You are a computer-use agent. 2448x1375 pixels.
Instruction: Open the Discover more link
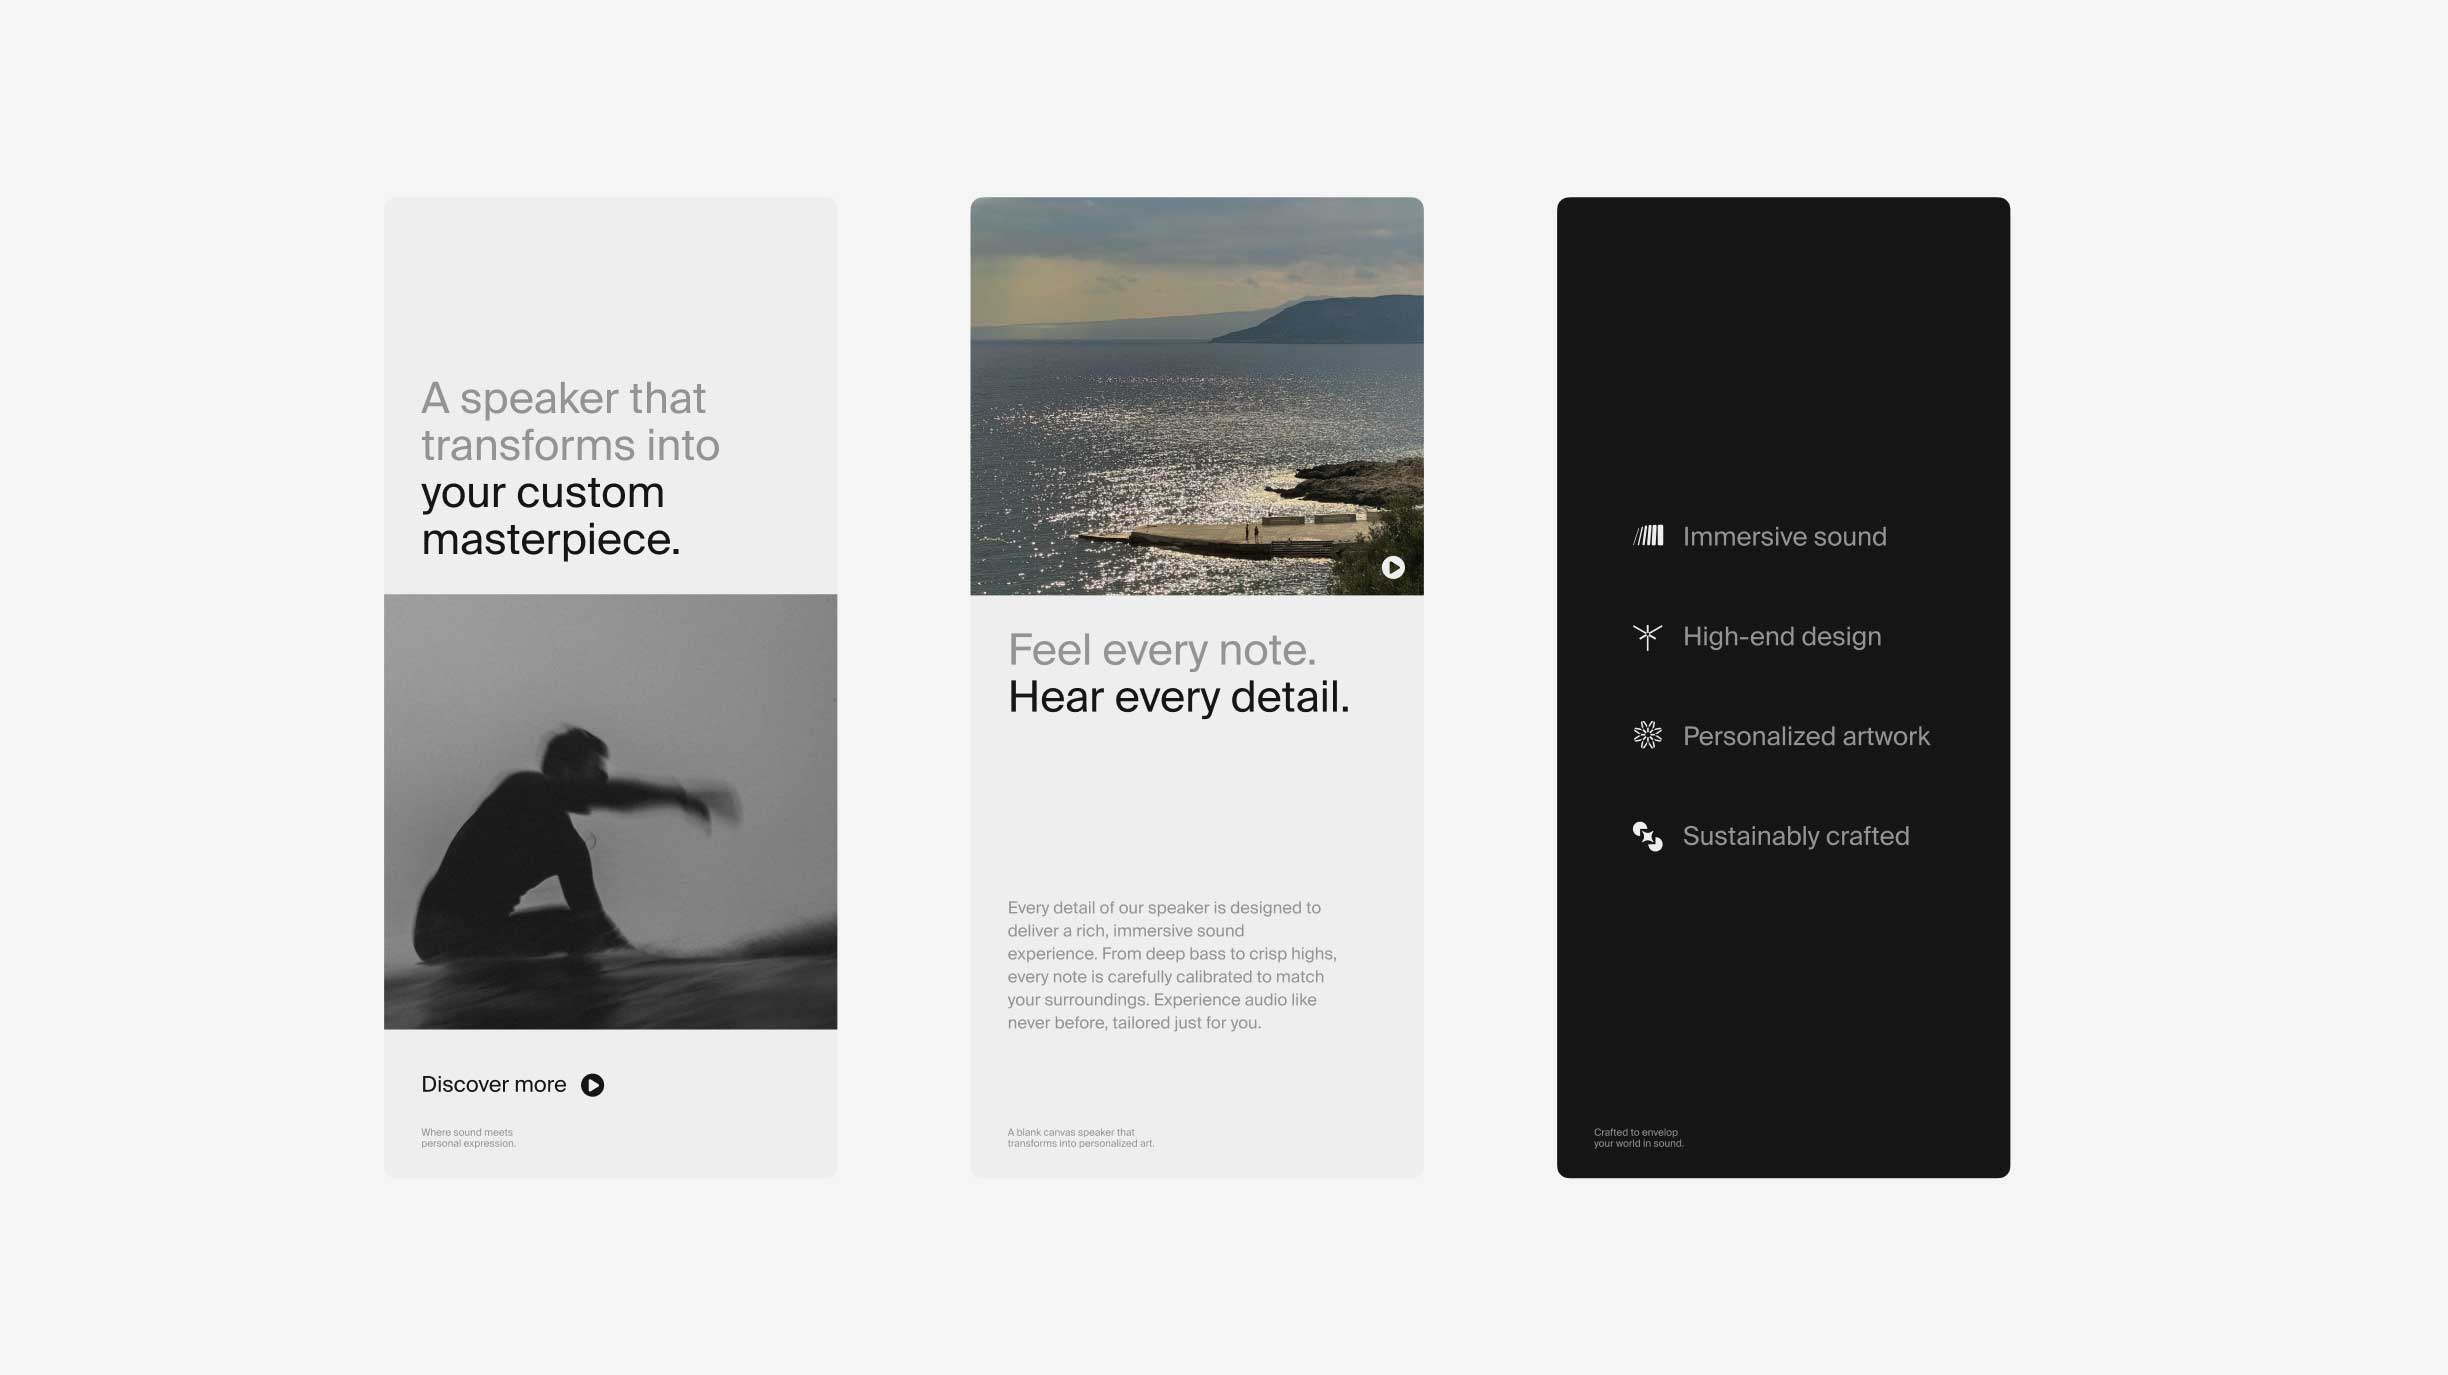(493, 1085)
